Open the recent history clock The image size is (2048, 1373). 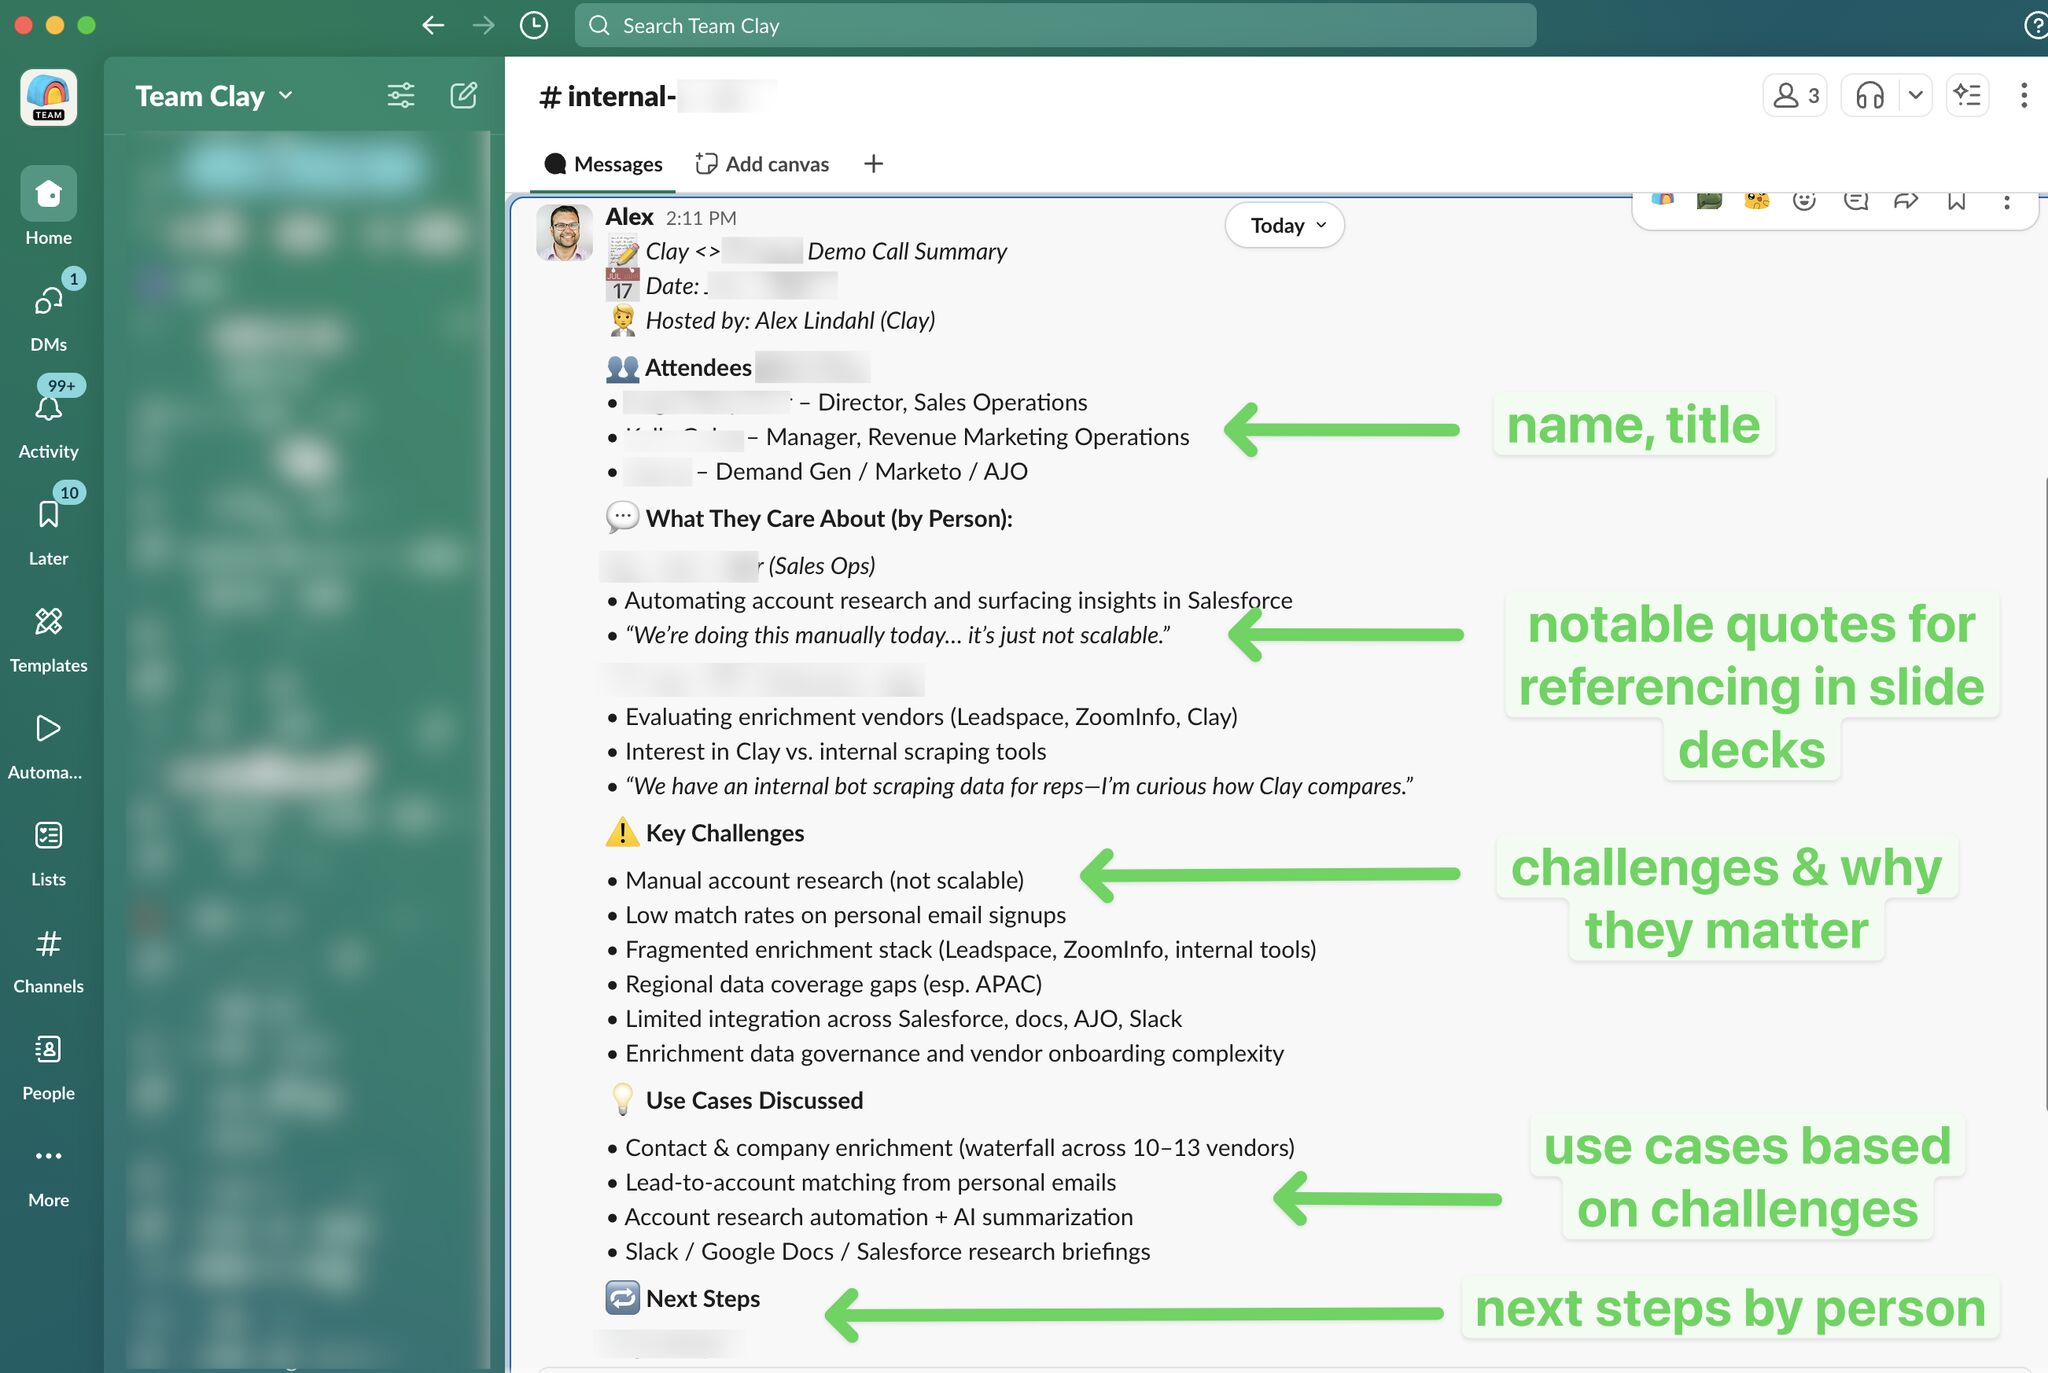click(534, 25)
